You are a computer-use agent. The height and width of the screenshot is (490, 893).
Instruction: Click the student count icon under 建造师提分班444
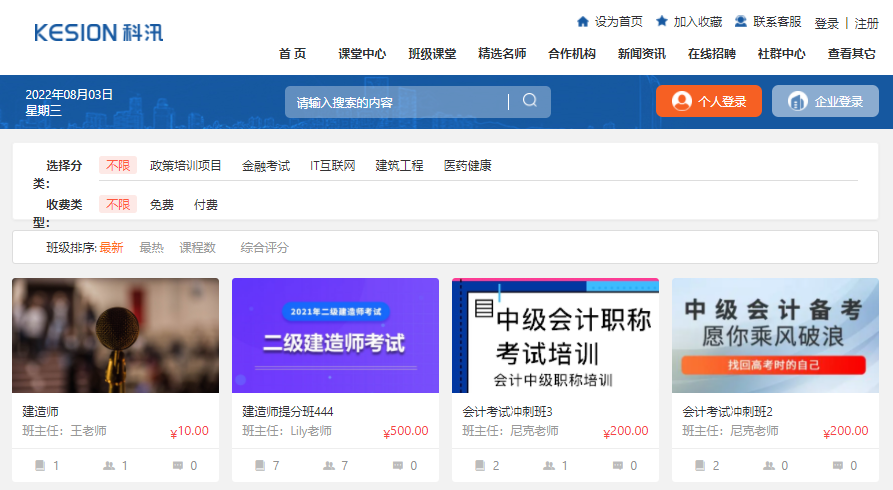tap(329, 465)
